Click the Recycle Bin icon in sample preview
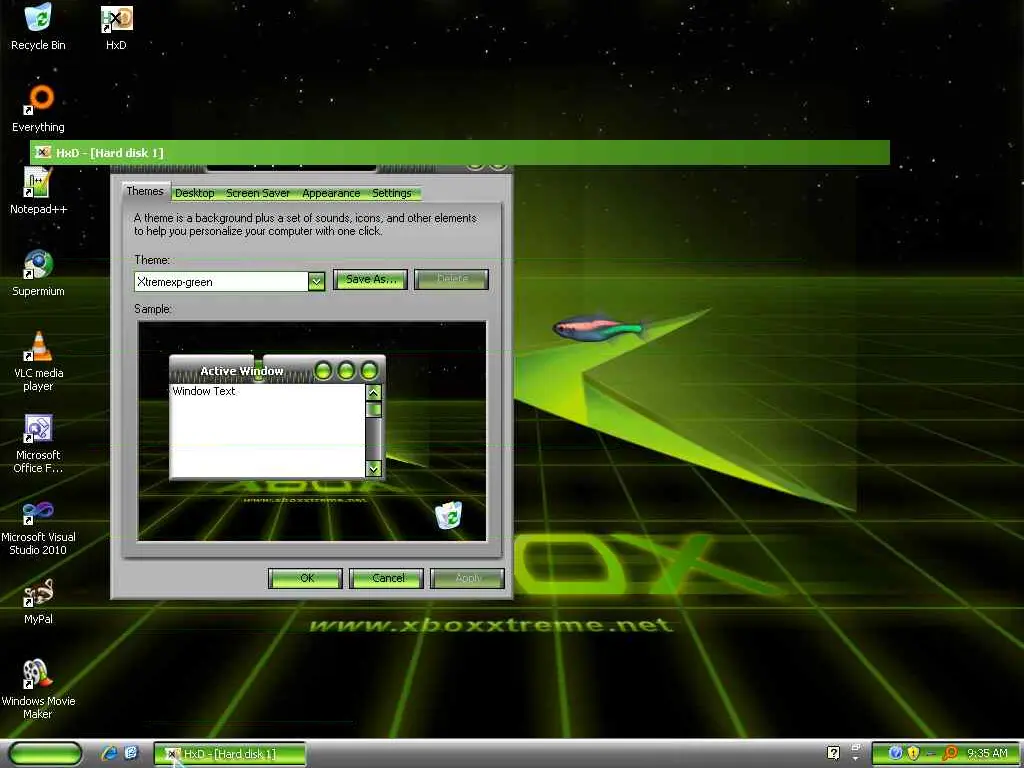This screenshot has height=768, width=1024. [449, 515]
